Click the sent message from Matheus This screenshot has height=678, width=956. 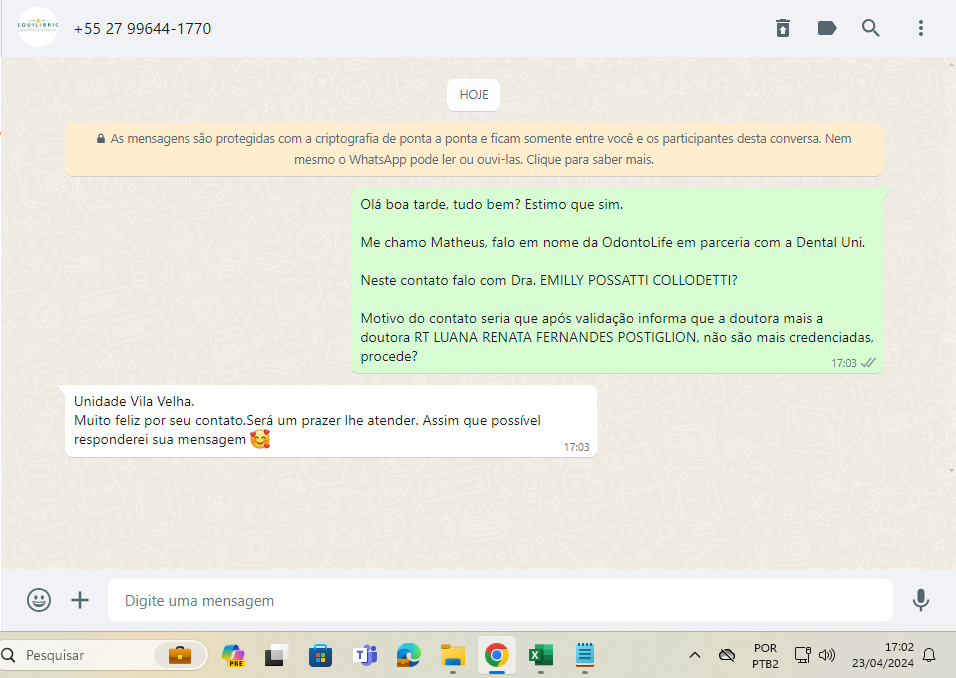(617, 280)
